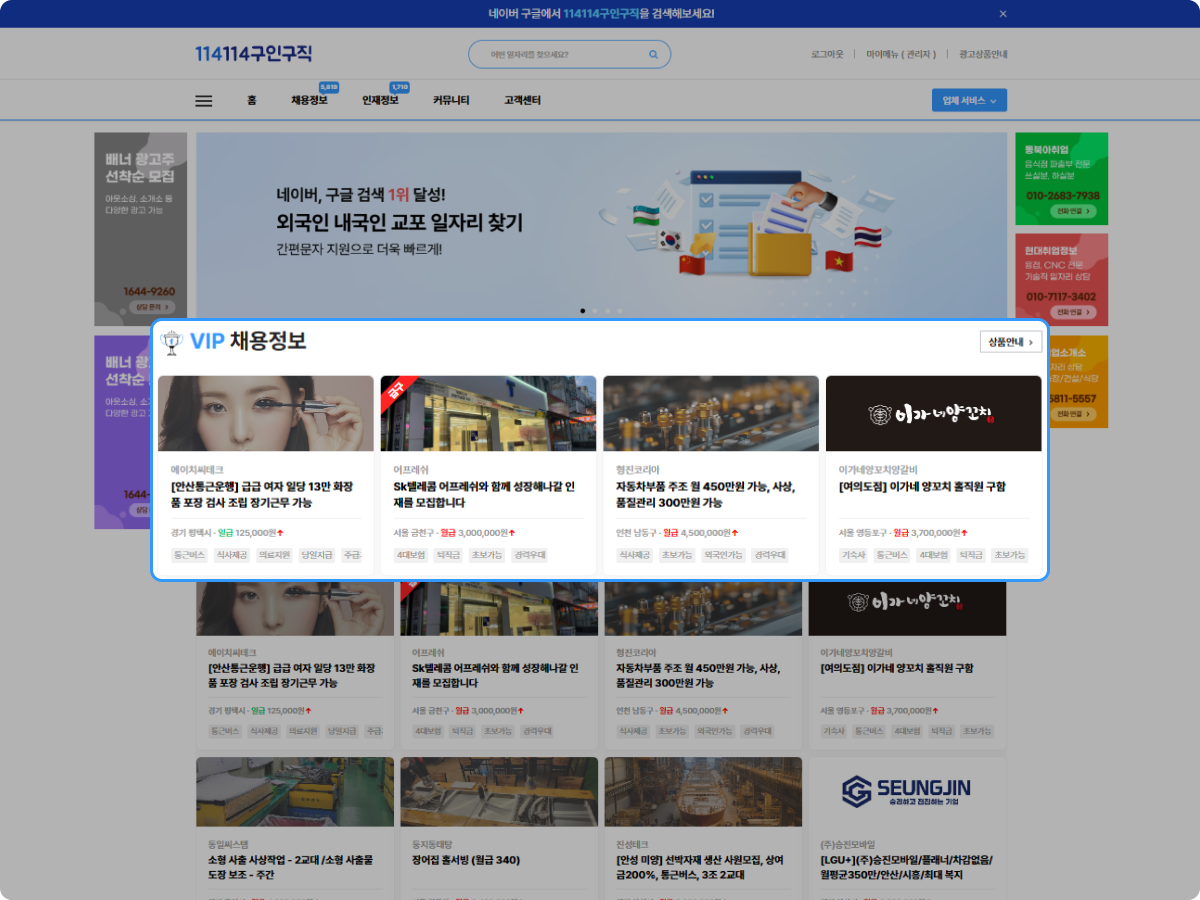This screenshot has height=900, width=1200.
Task: Open 소형 사출 사상작업 job title
Action: 292,867
